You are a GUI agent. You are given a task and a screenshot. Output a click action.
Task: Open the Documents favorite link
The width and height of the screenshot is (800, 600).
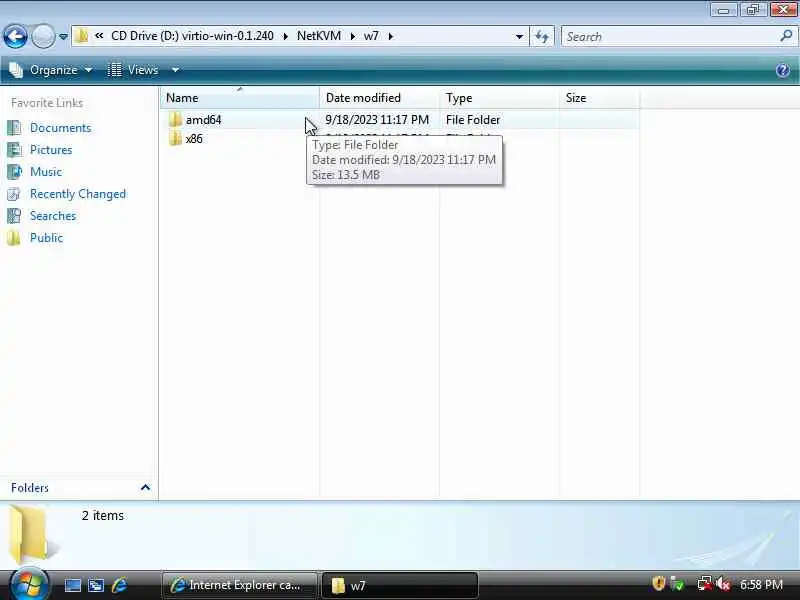[60, 128]
